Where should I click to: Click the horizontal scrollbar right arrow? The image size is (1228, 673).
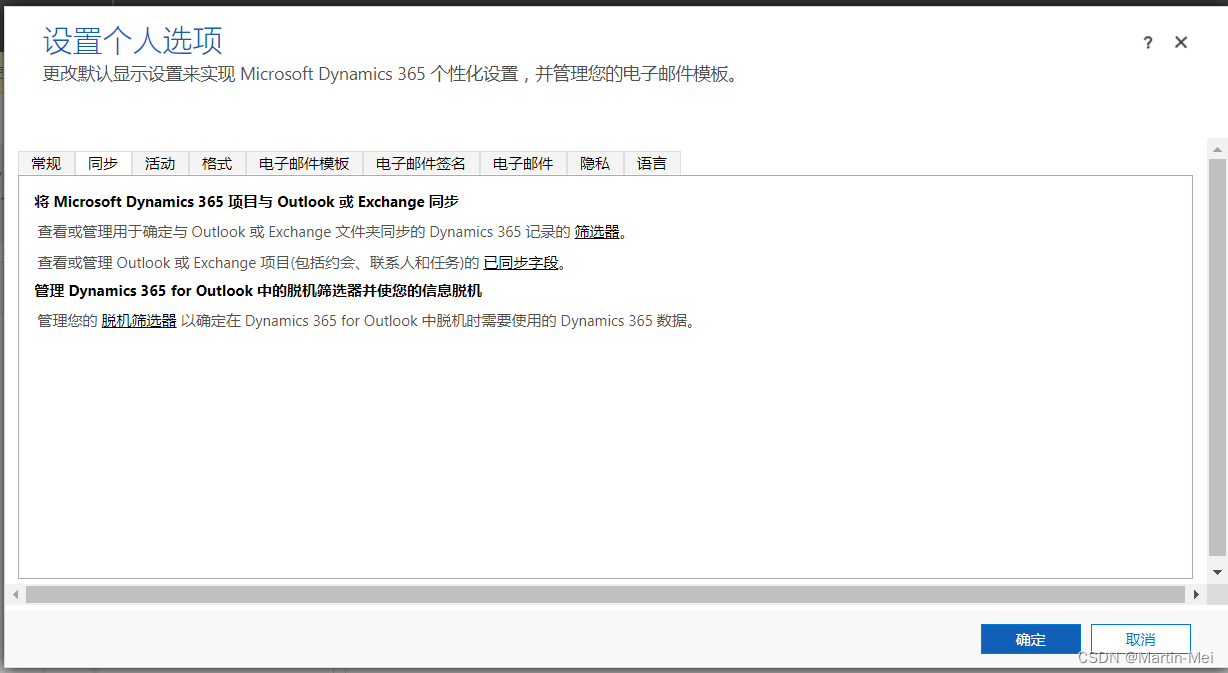[x=1196, y=594]
